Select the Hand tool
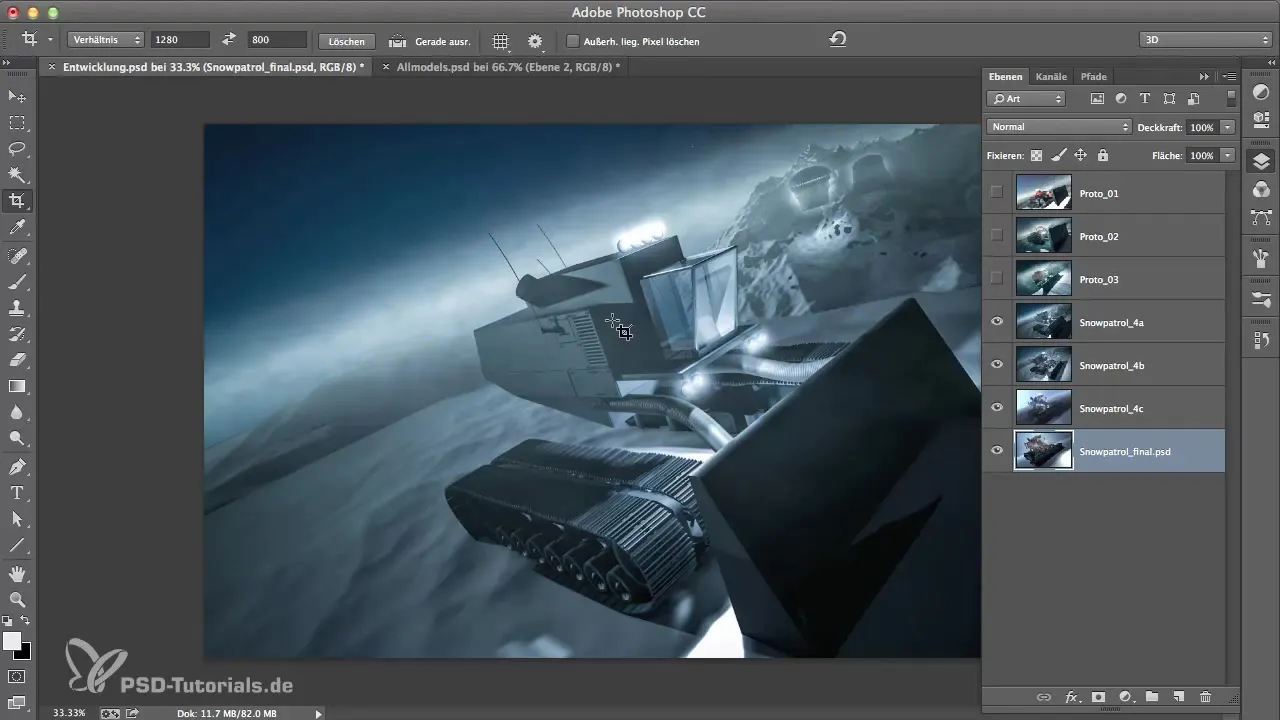 [x=17, y=574]
